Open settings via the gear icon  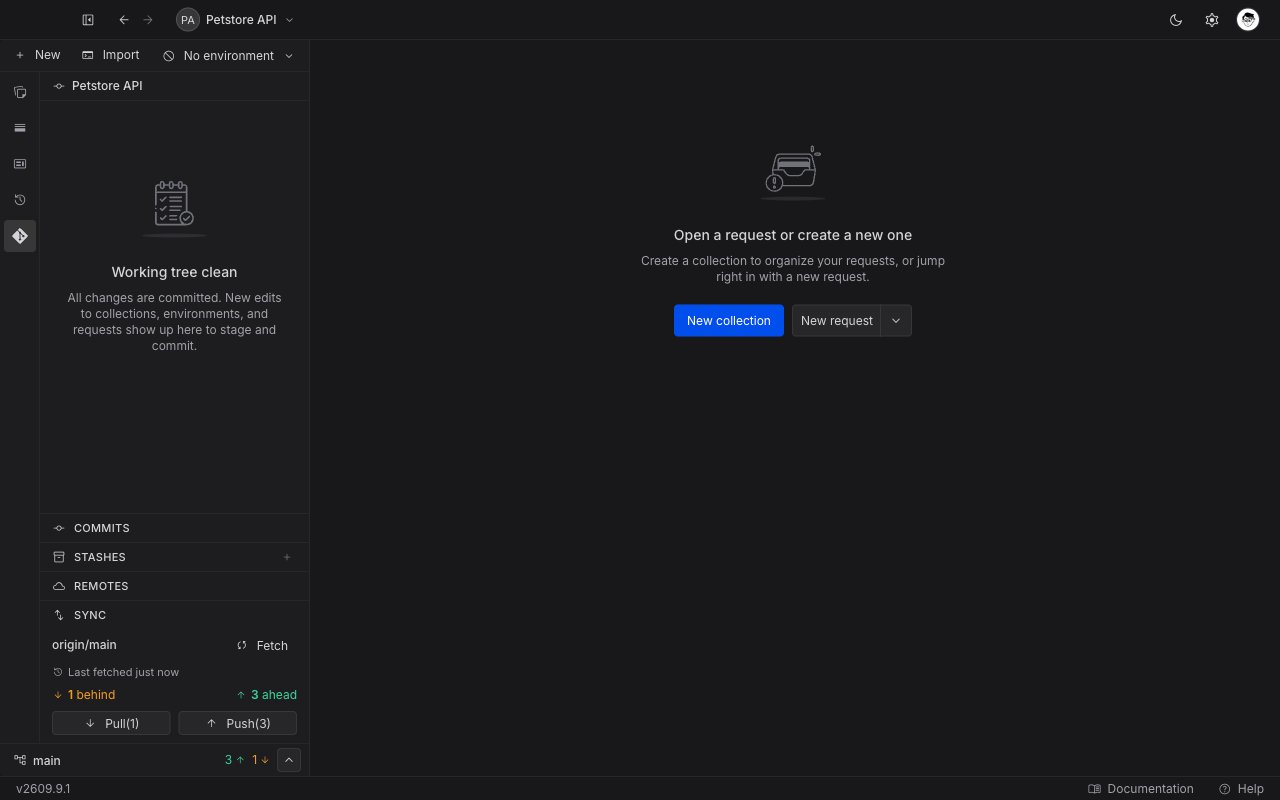(1212, 20)
